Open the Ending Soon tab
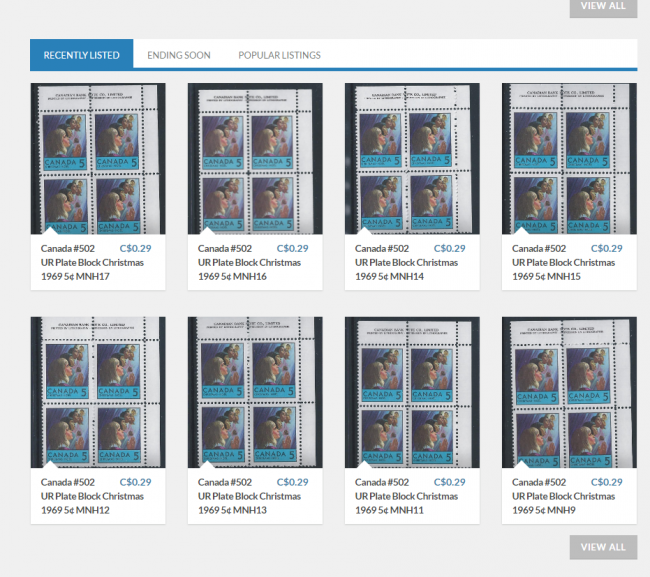Viewport: 650px width, 577px height. click(179, 55)
